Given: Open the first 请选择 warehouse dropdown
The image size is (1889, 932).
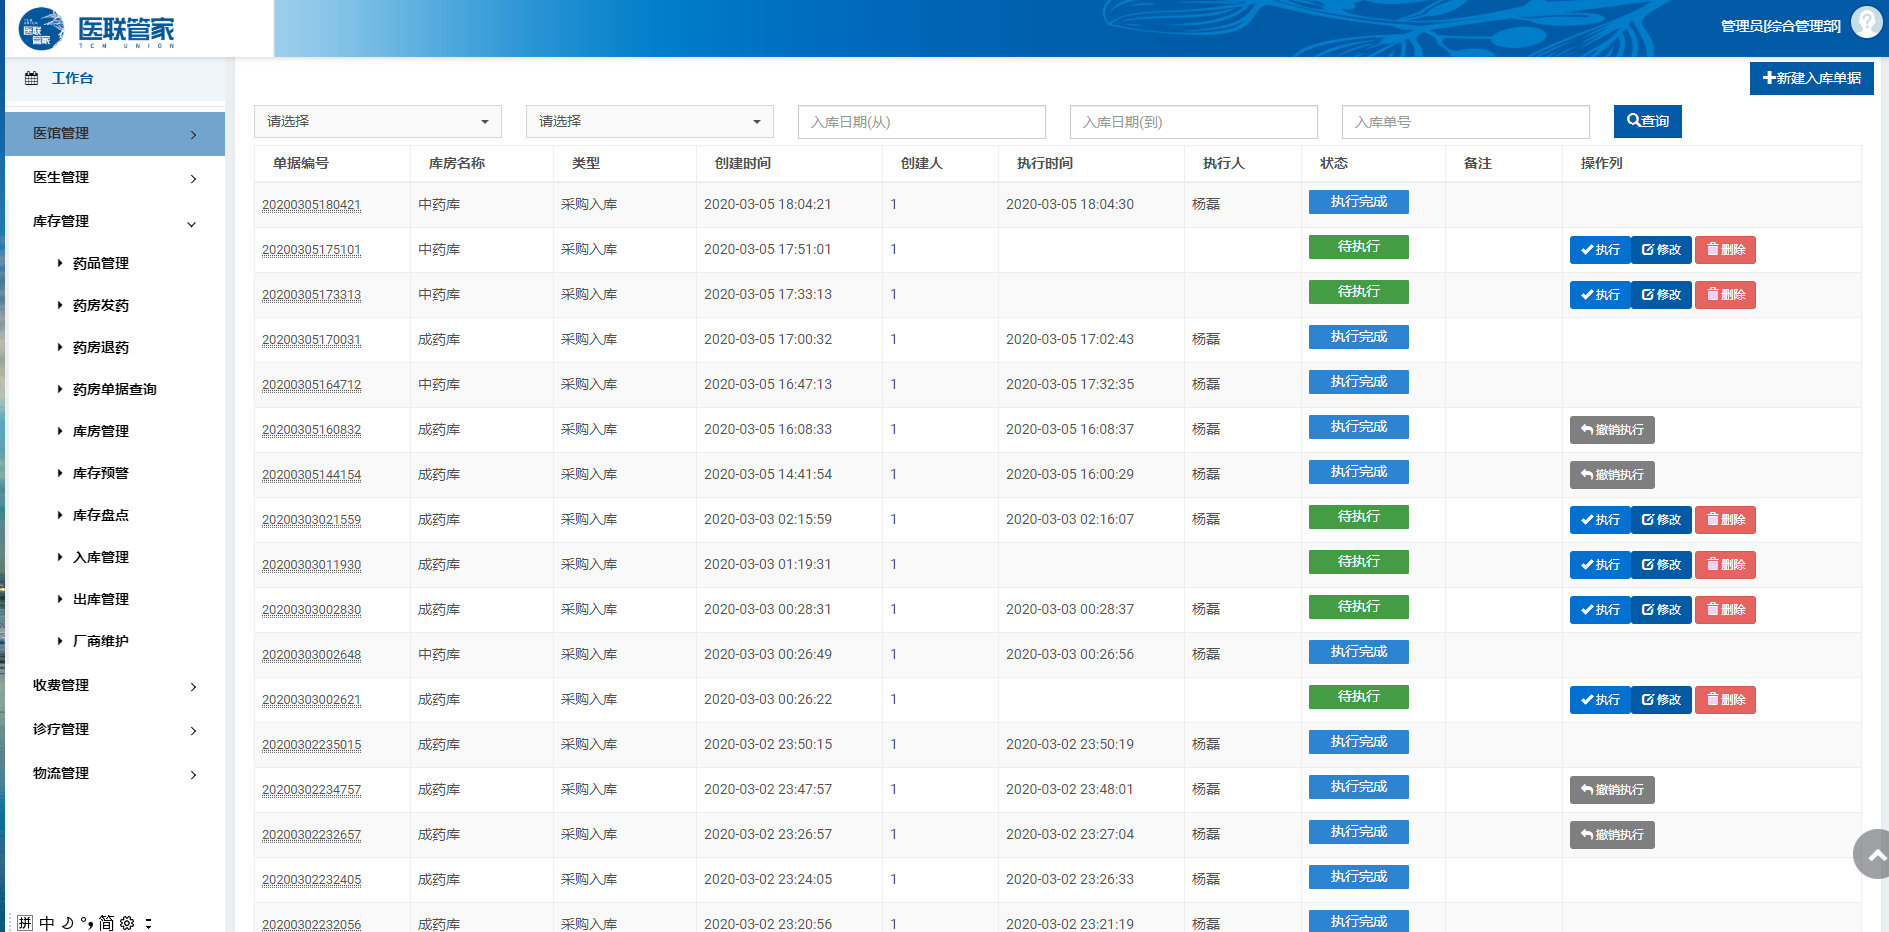Looking at the screenshot, I should (x=378, y=121).
